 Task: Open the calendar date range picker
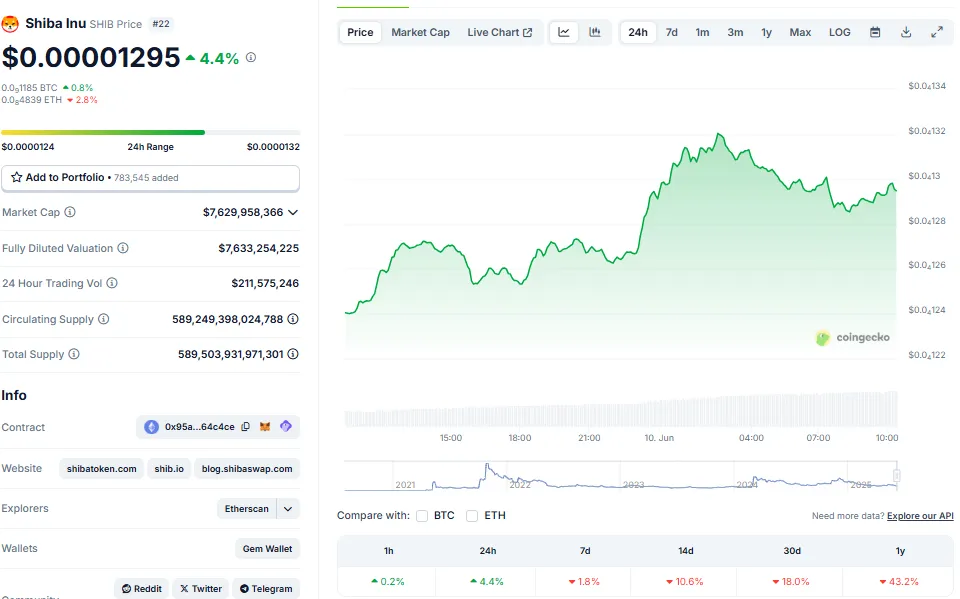pos(876,32)
